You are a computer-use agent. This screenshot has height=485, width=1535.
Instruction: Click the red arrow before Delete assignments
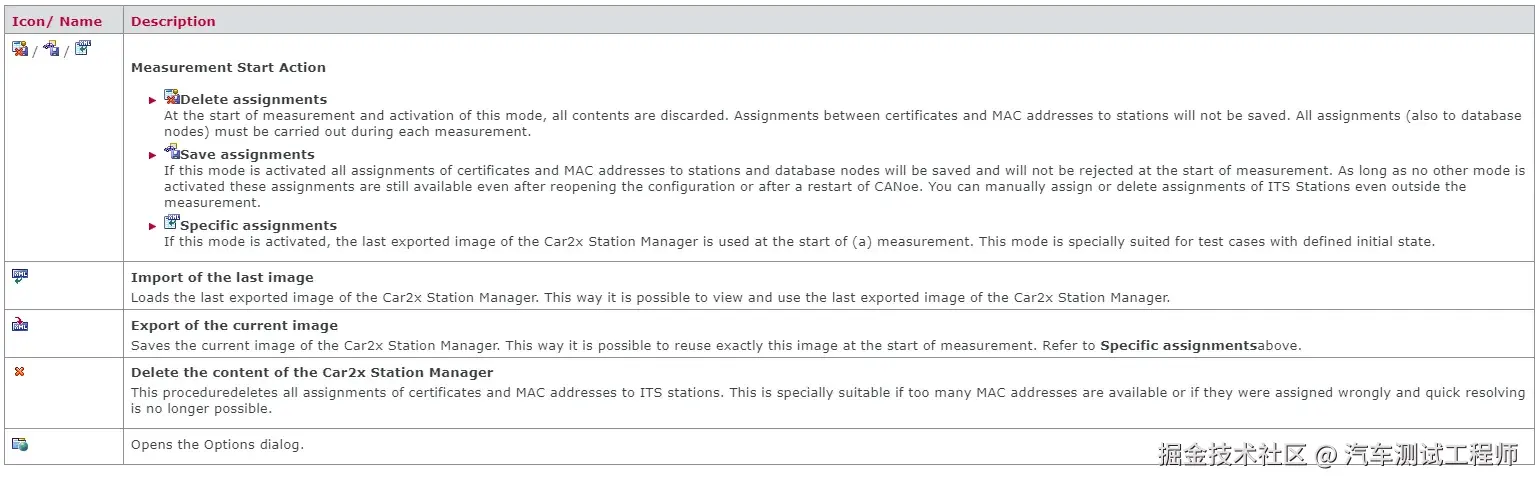[x=153, y=100]
